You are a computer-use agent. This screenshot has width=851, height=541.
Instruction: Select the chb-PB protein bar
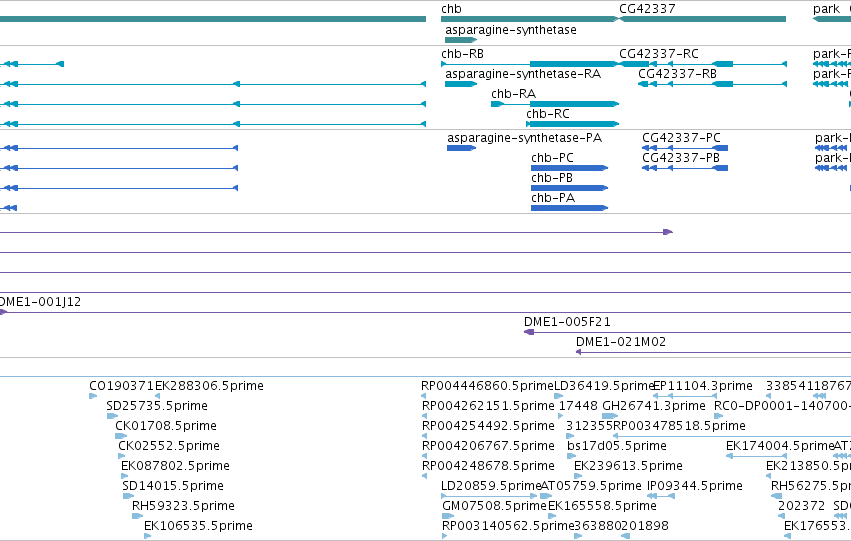(x=569, y=188)
